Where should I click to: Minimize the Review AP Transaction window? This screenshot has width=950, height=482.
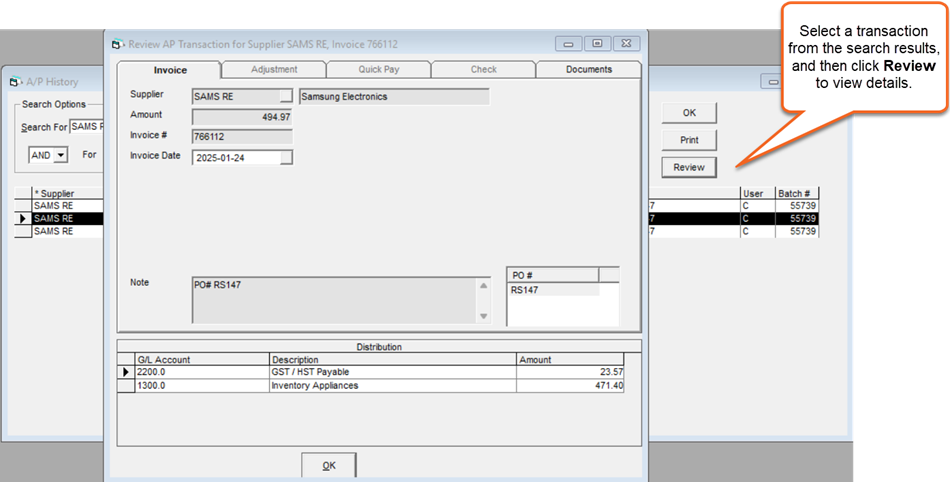click(568, 44)
